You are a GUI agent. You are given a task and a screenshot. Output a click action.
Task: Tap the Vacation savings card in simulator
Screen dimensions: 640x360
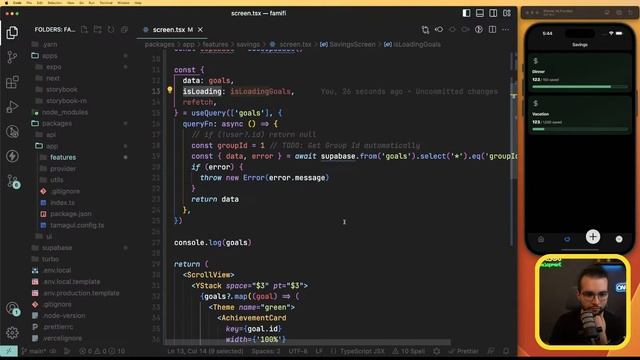580,115
